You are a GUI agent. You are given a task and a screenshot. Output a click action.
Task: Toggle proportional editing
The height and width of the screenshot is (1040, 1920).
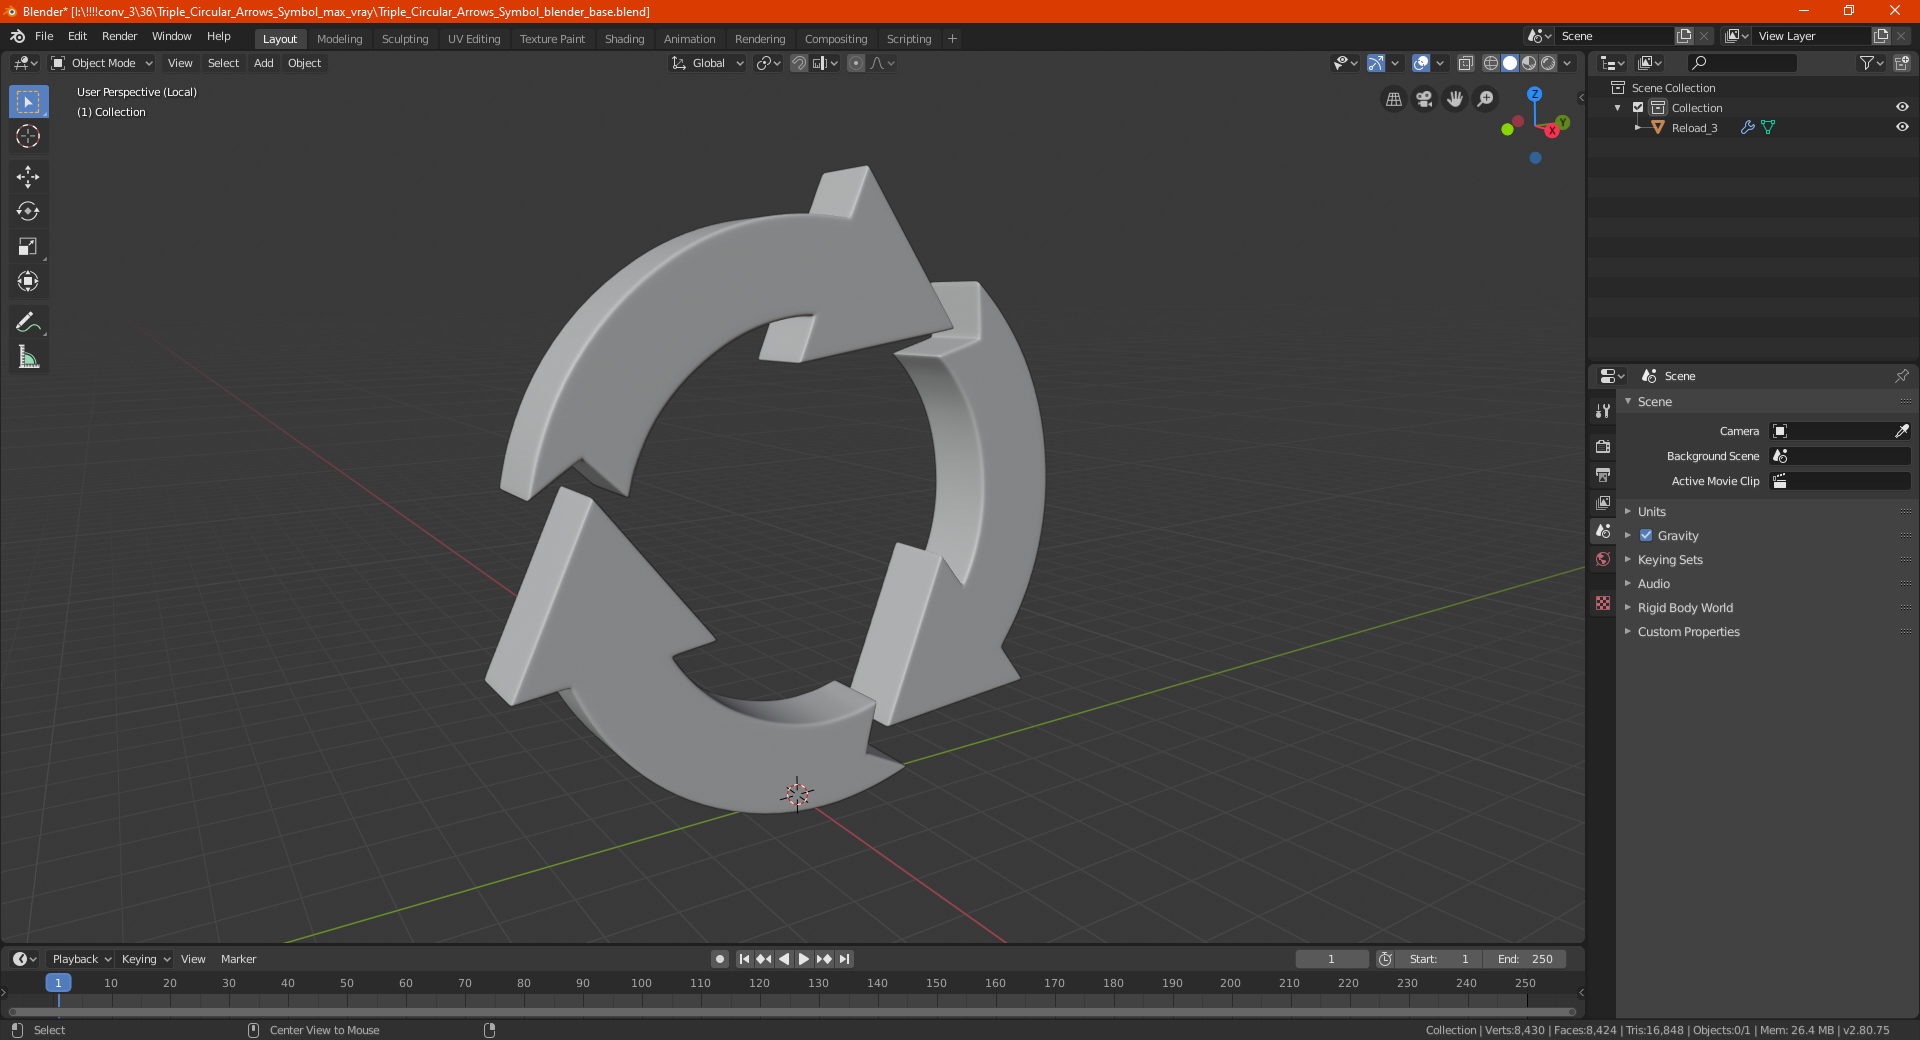[x=856, y=63]
